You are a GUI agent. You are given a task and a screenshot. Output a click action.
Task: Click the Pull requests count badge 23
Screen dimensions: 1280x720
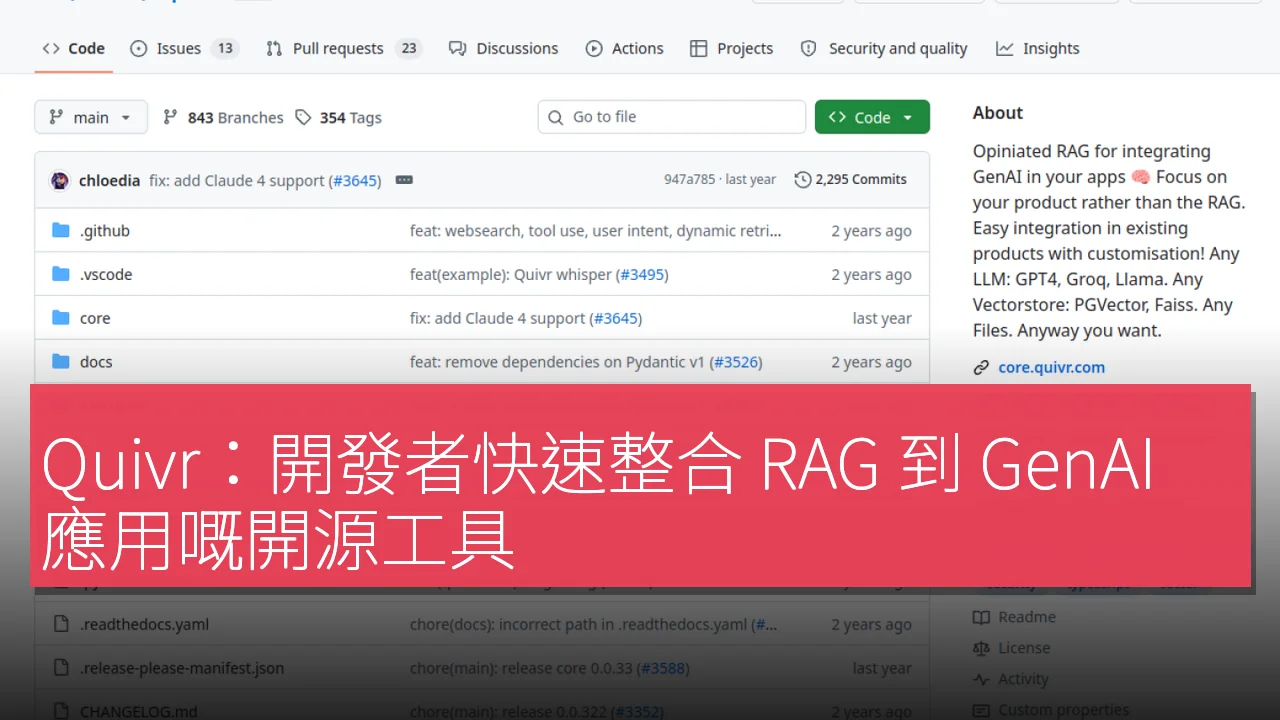coord(408,48)
